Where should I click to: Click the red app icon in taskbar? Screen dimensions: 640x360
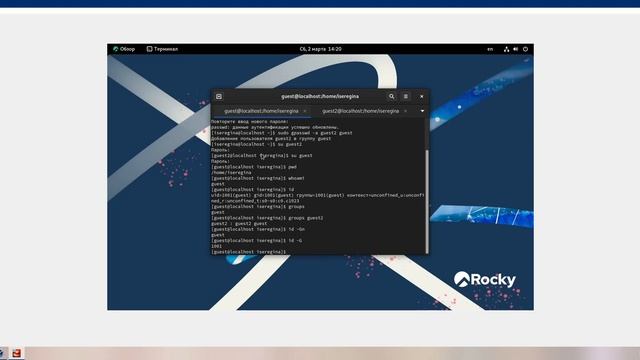tap(17, 353)
